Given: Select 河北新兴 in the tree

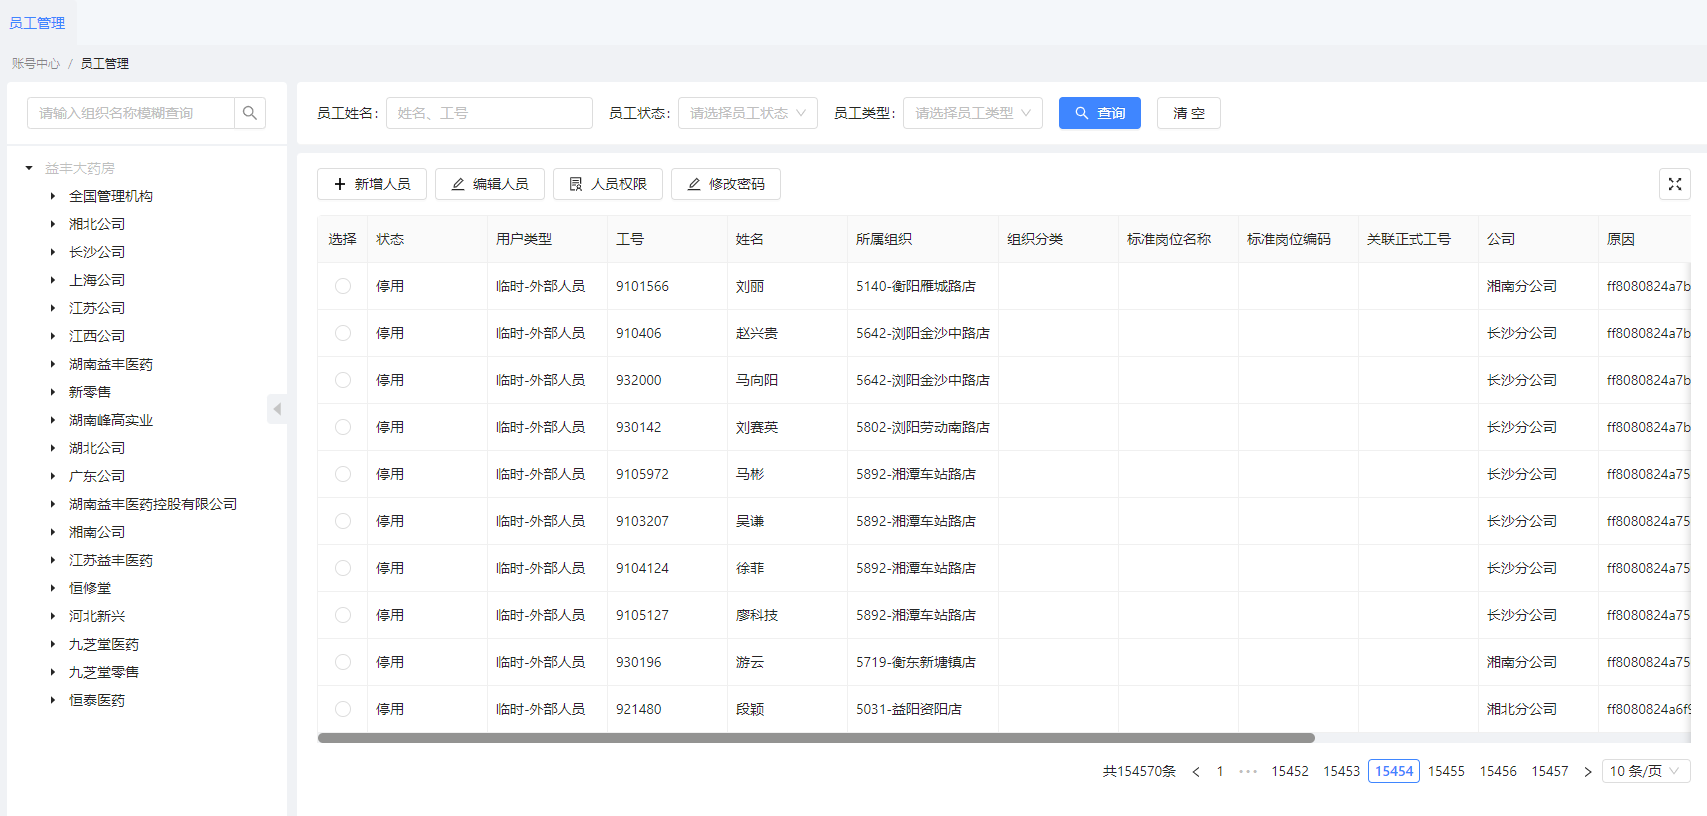Looking at the screenshot, I should [97, 616].
